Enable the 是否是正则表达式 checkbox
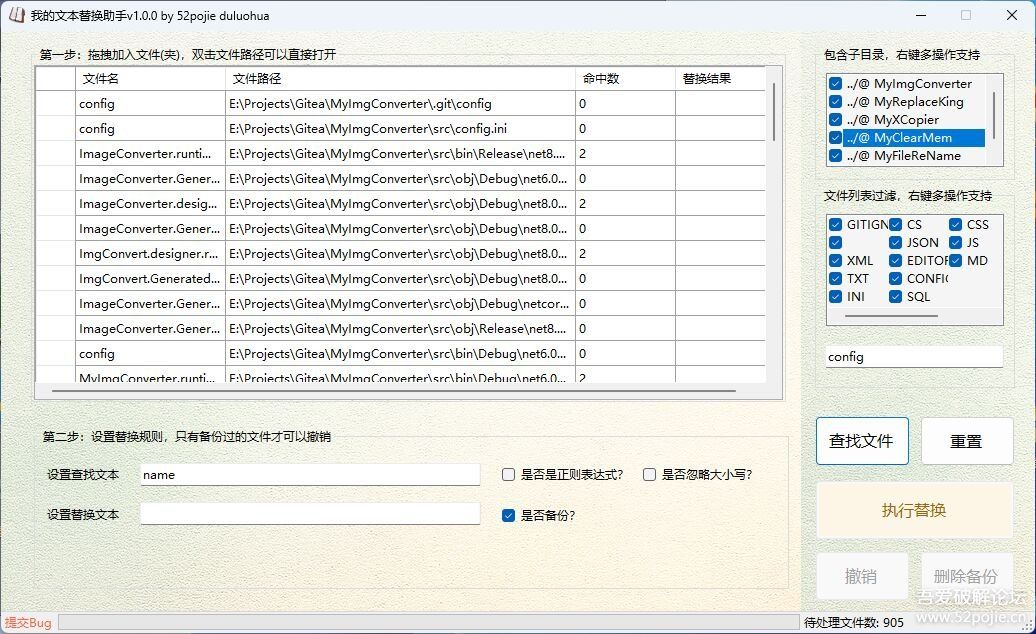The image size is (1036, 634). tap(508, 474)
